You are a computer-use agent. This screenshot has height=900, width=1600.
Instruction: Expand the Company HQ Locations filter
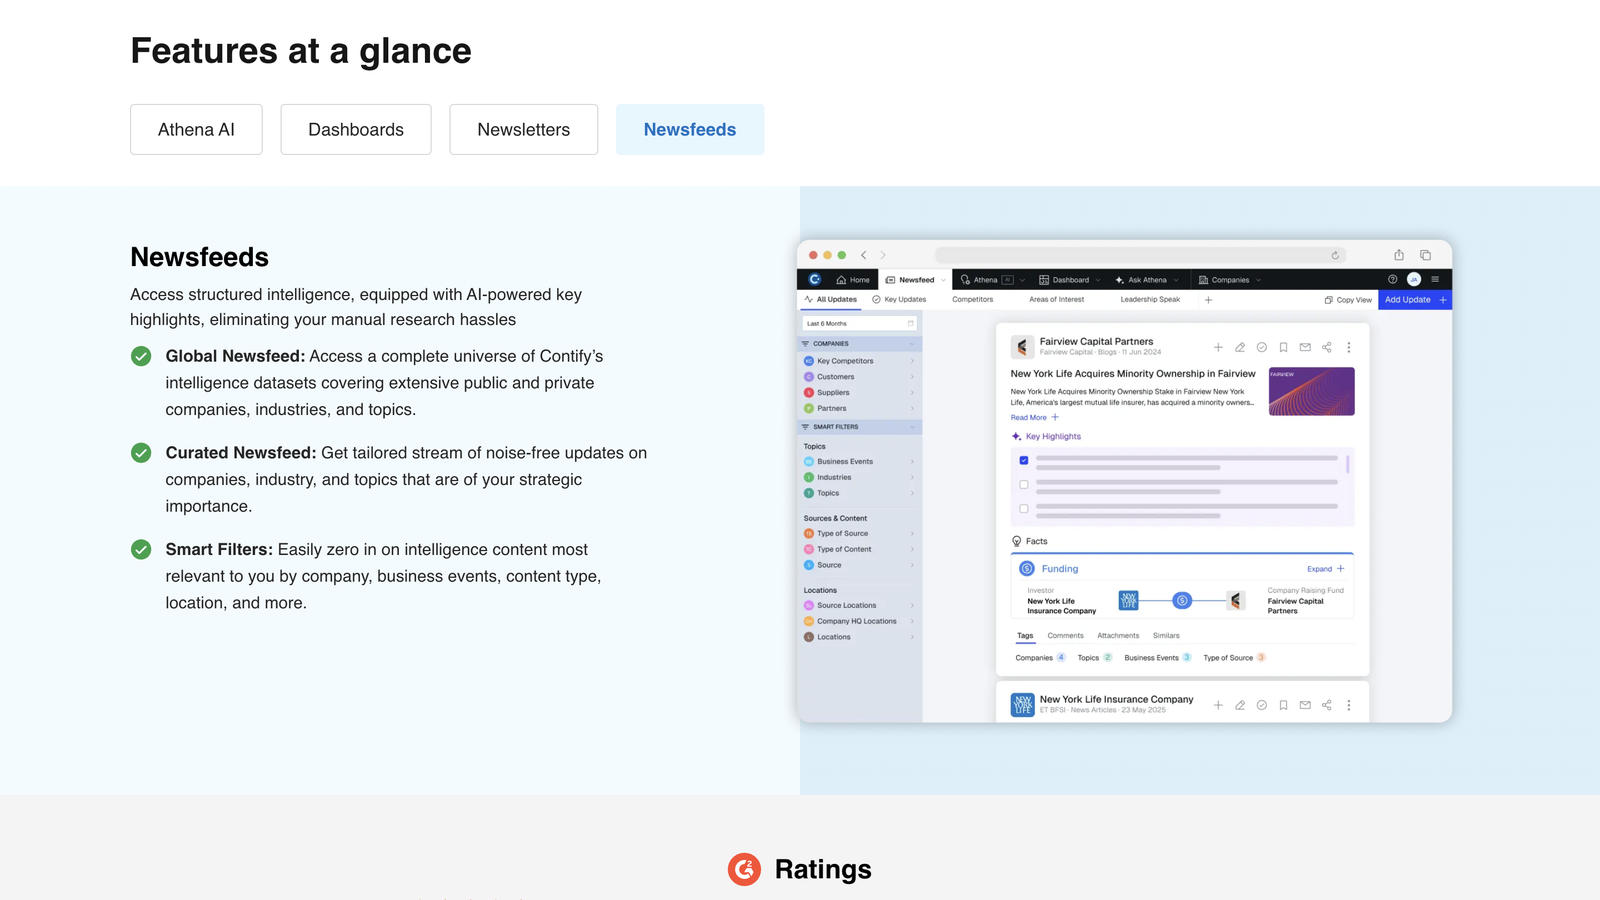point(859,621)
